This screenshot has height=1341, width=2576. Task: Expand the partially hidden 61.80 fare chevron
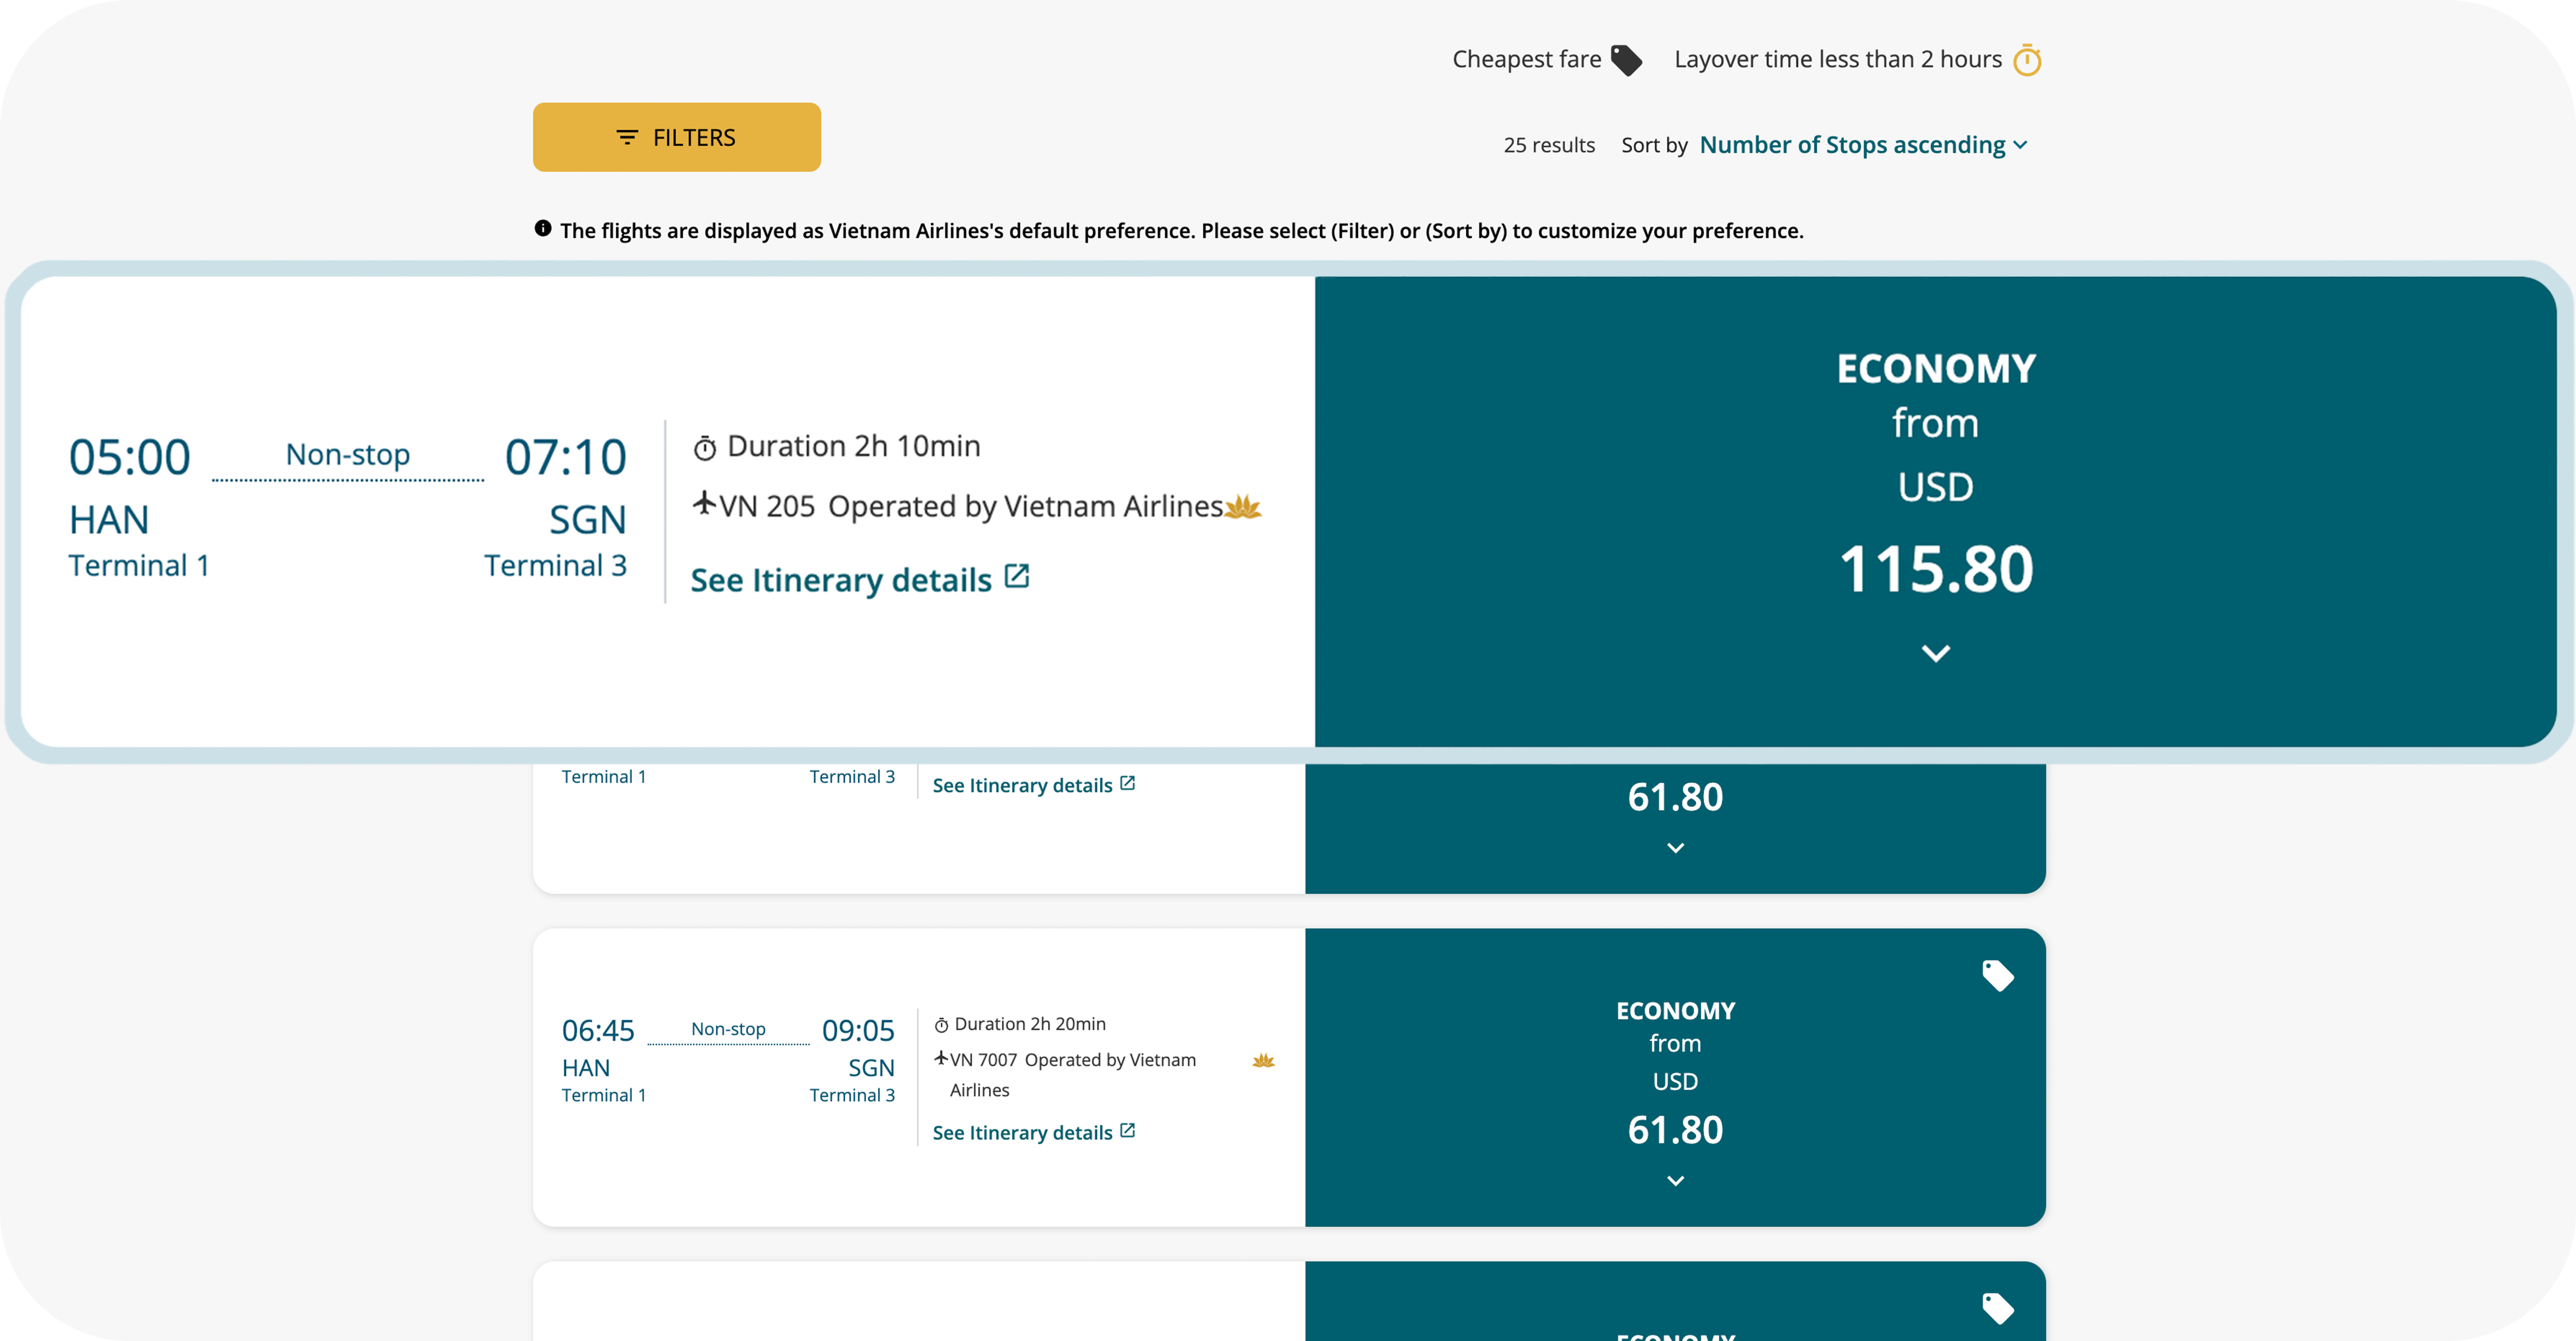[1675, 848]
